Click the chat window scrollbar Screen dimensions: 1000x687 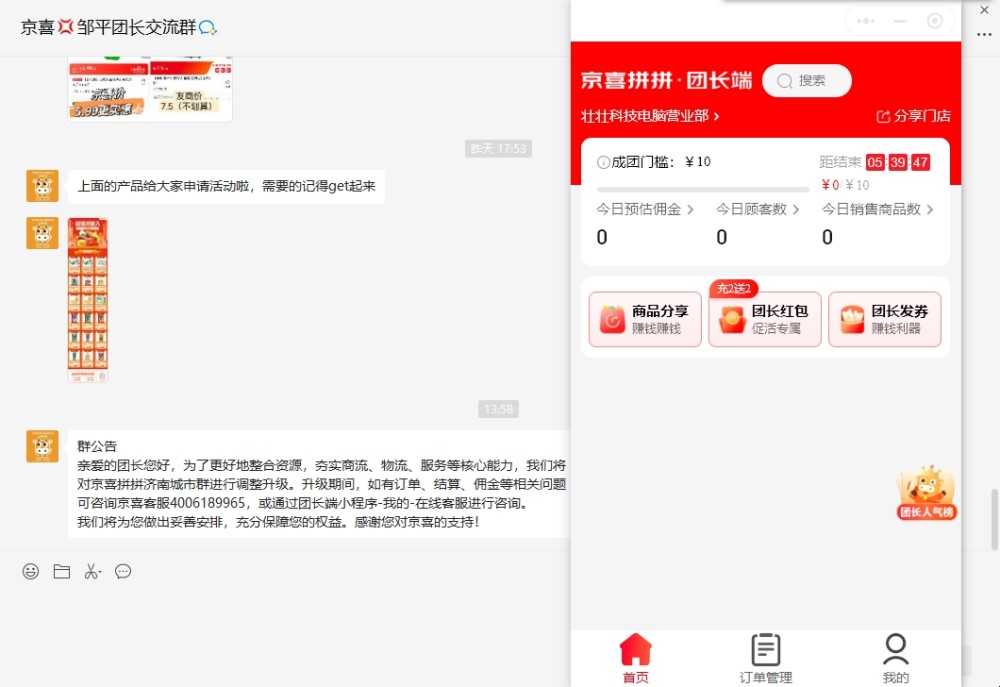point(994,519)
